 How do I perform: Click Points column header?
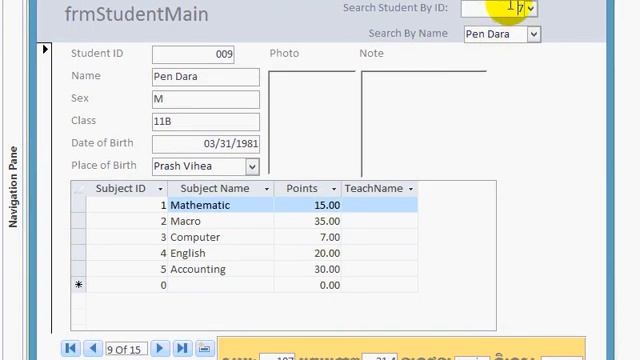coord(308,189)
